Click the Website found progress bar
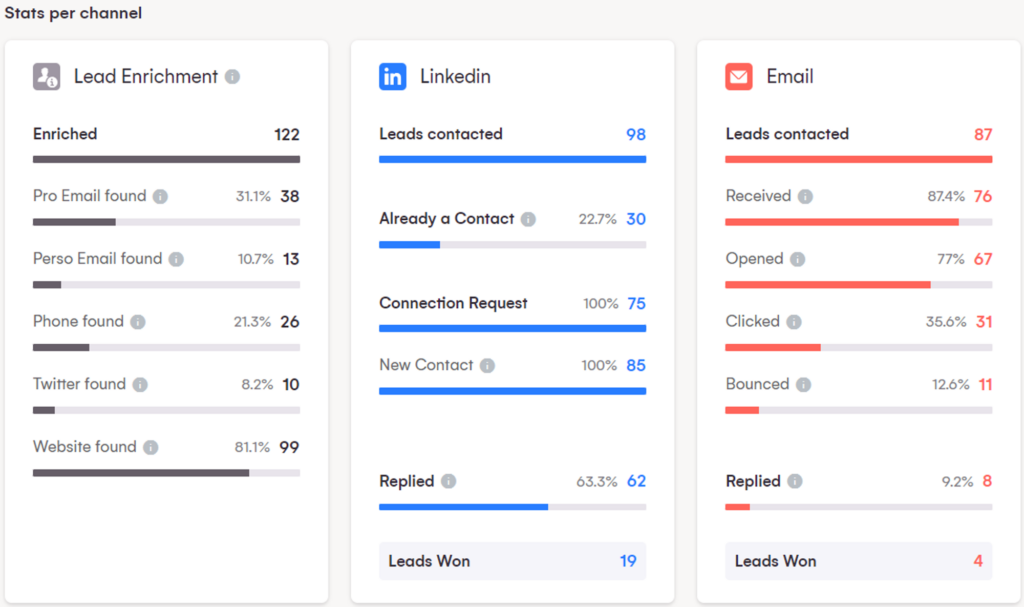This screenshot has height=607, width=1024. click(166, 472)
